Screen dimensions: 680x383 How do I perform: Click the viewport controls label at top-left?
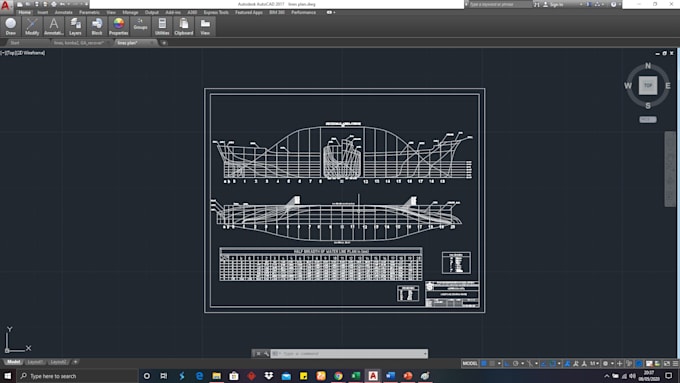[x=23, y=53]
